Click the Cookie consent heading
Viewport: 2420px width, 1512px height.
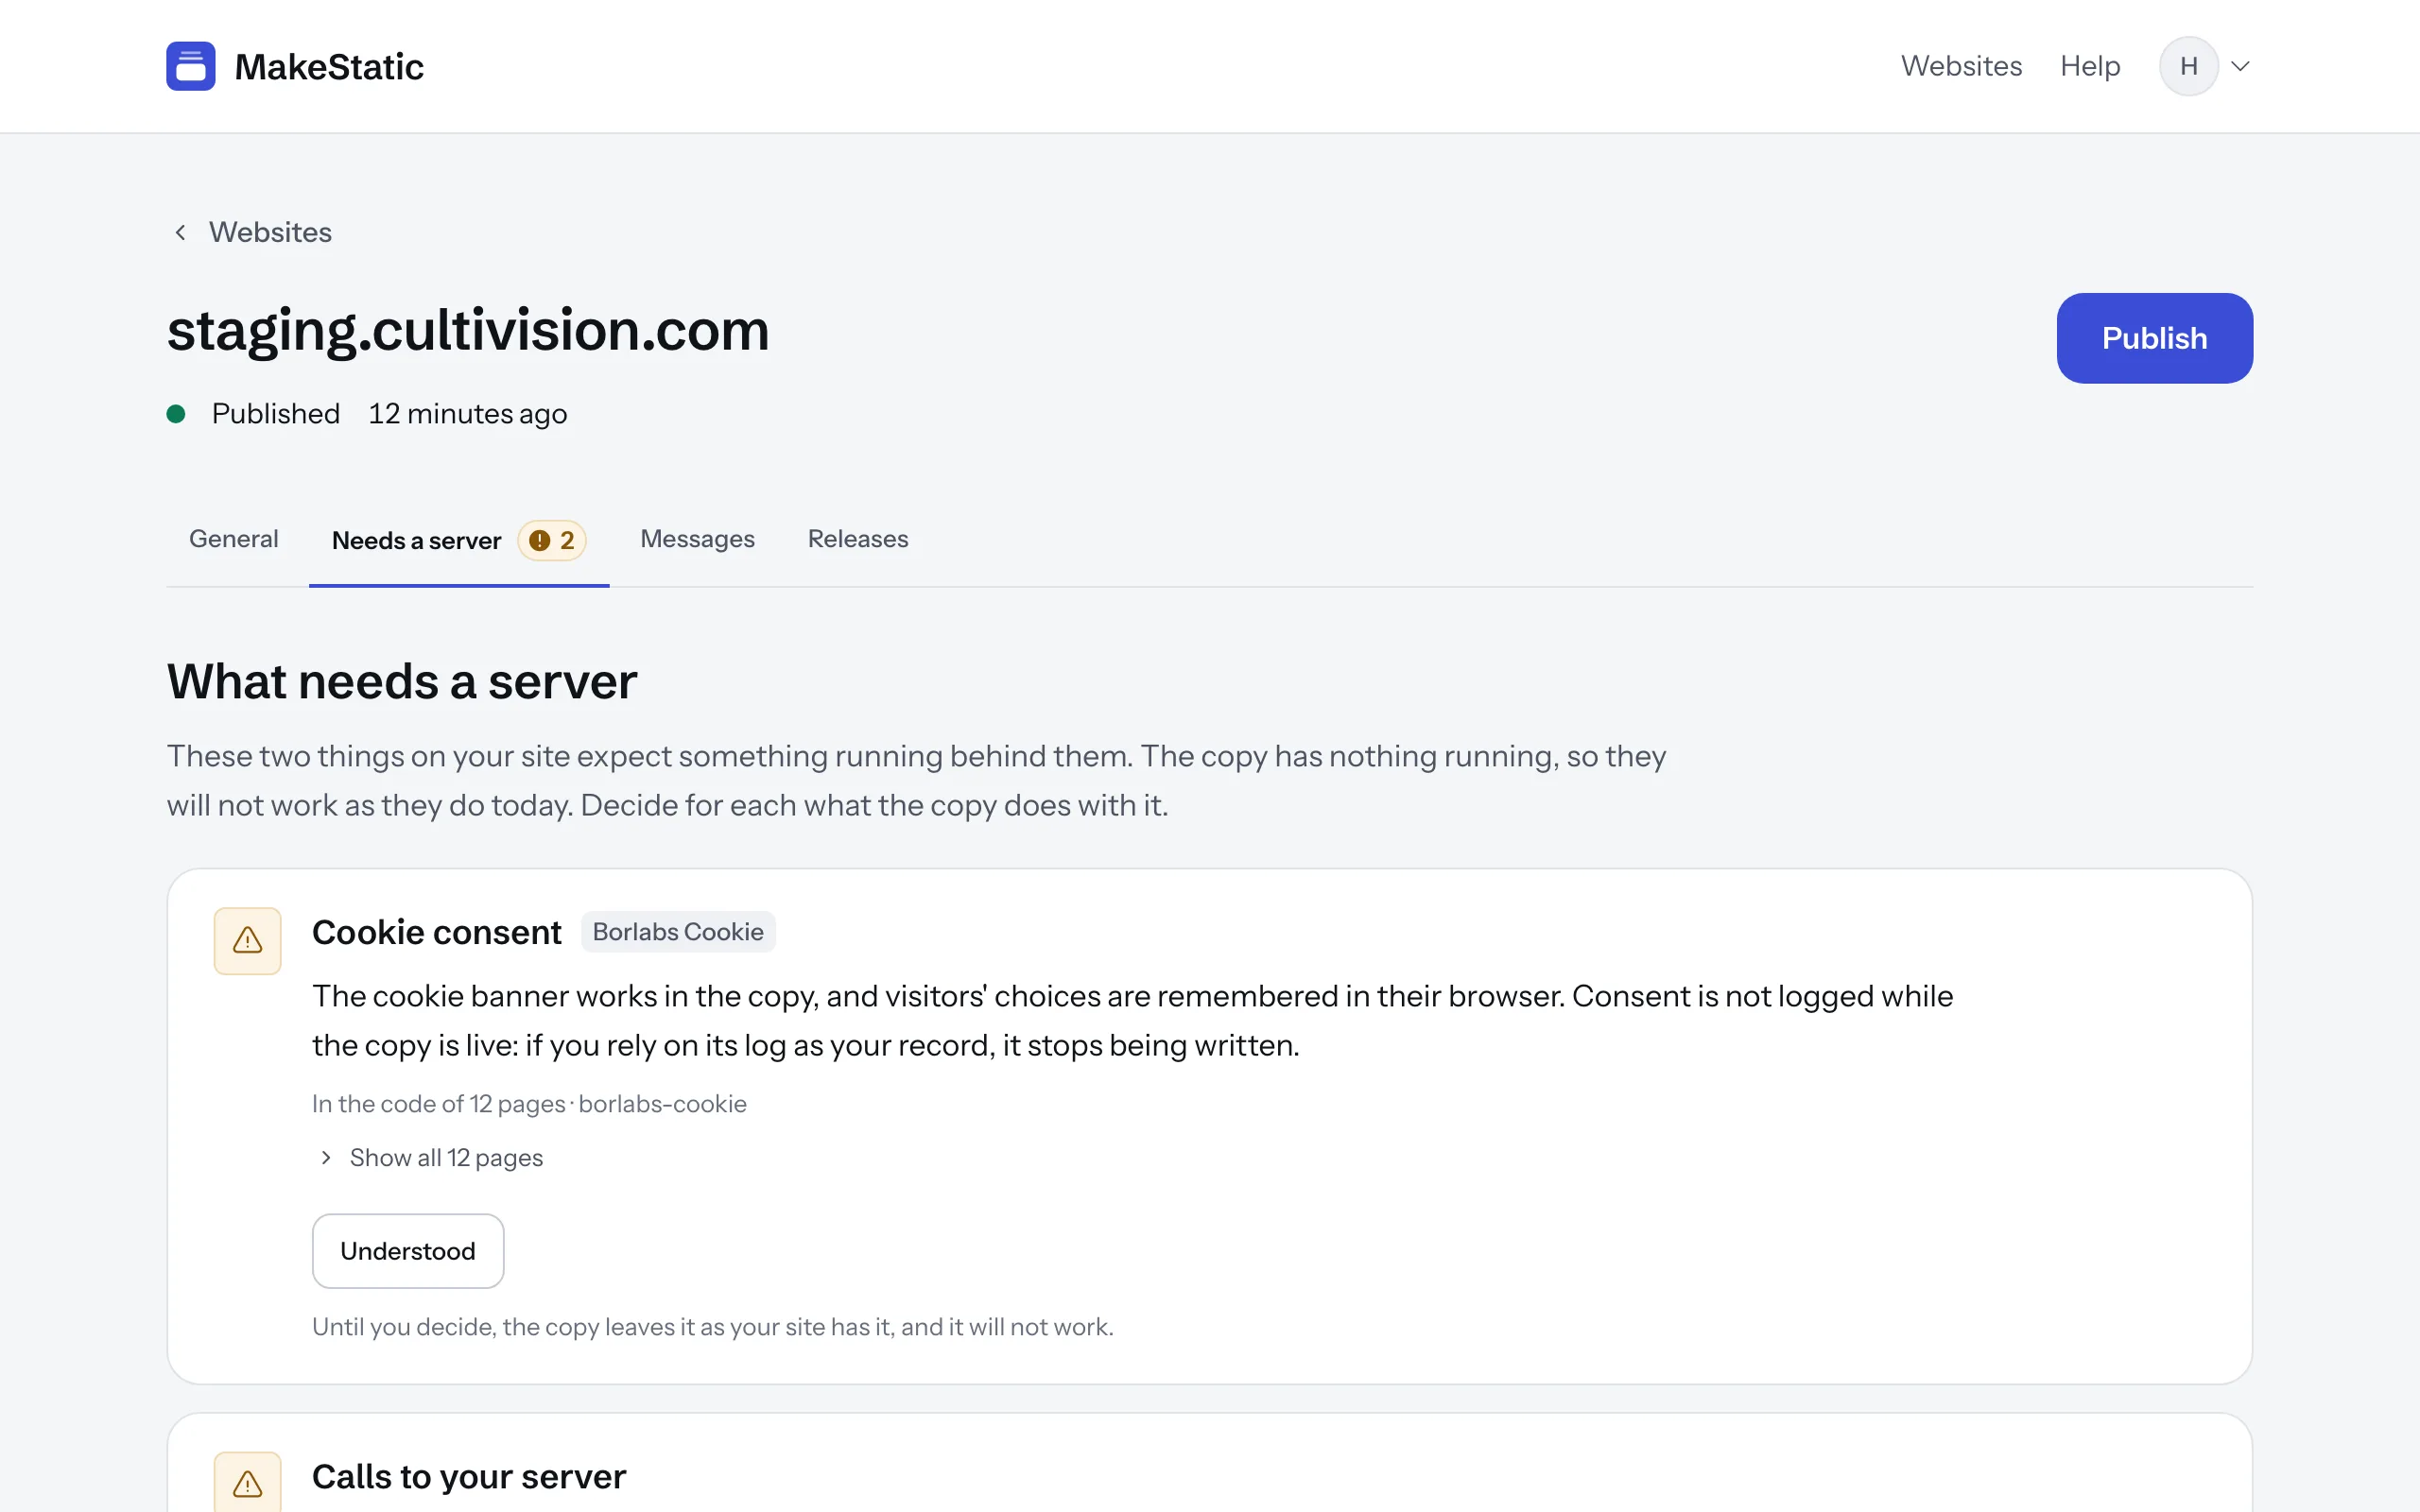[437, 932]
